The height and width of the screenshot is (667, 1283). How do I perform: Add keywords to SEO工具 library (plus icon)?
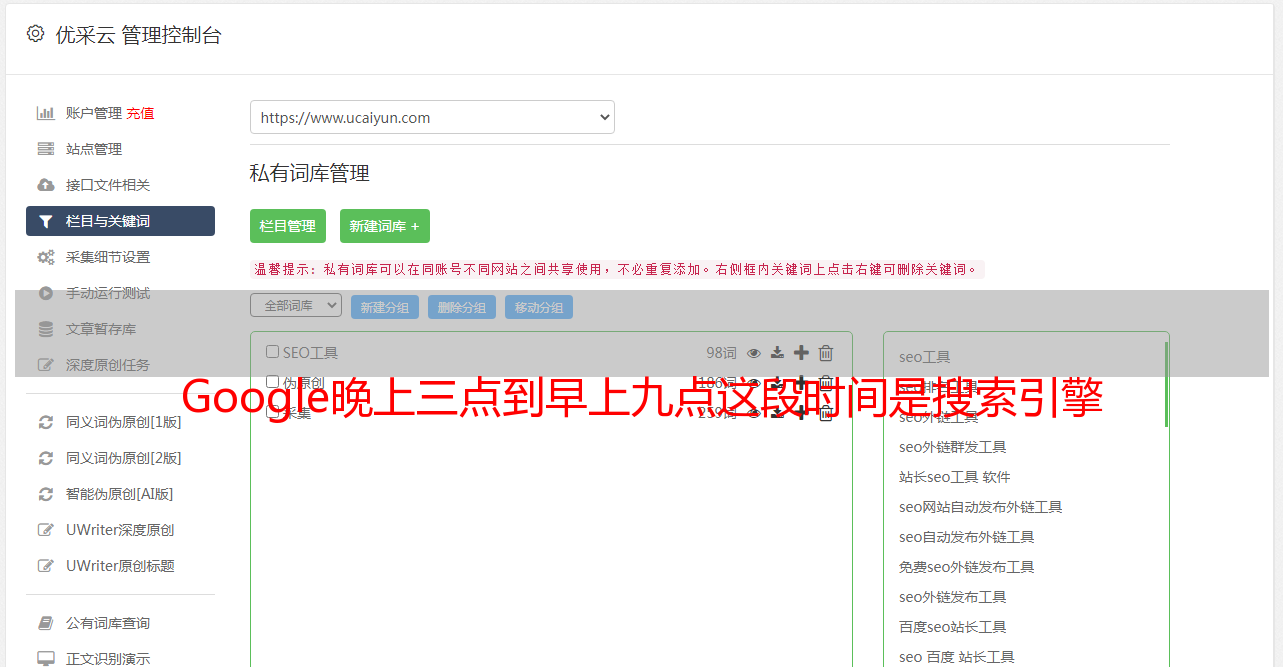[x=801, y=353]
